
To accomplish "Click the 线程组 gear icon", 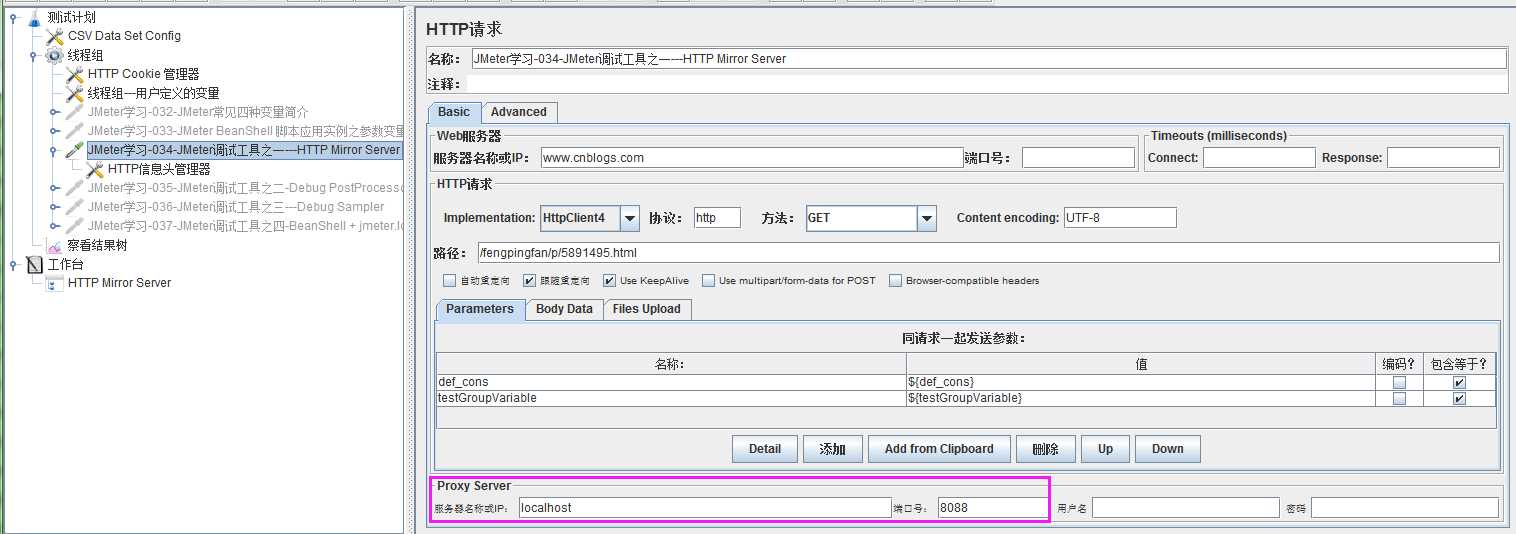I will 54,55.
